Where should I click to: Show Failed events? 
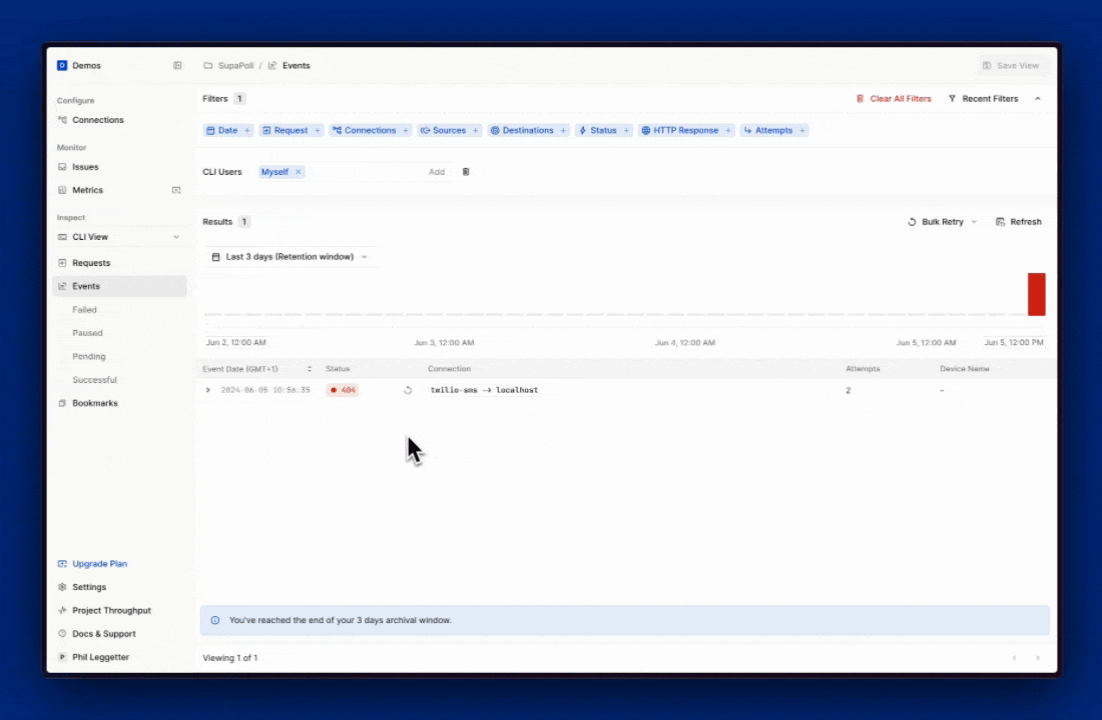84,310
